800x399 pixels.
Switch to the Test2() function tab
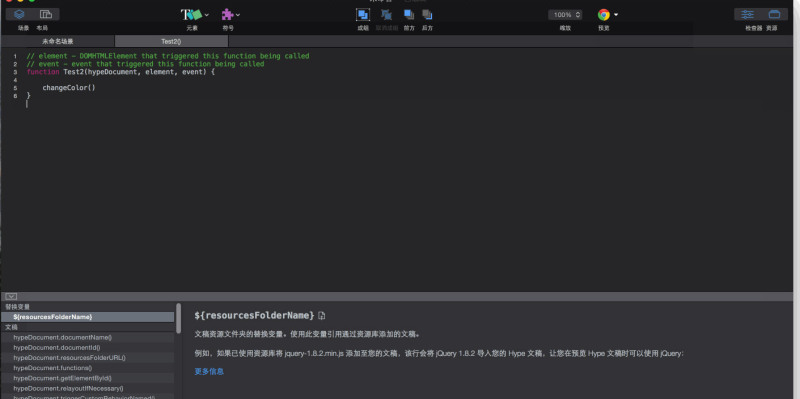click(x=171, y=41)
